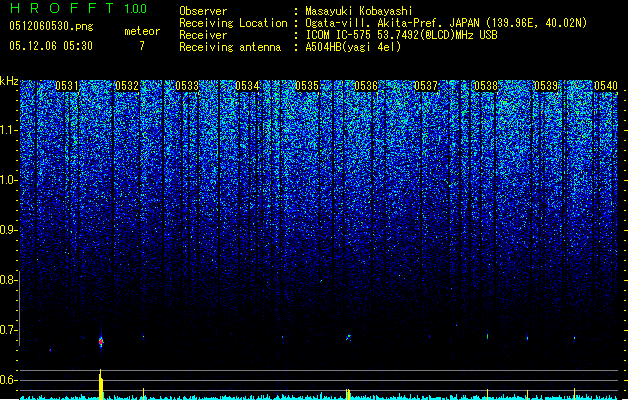Select the HROFFT 1.0.0 title text
629x400 pixels.
[x=78, y=8]
